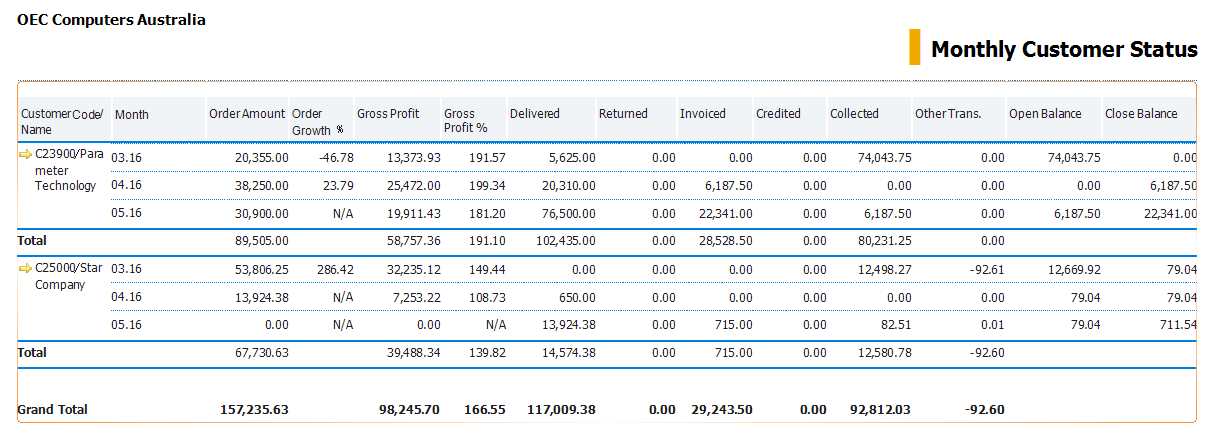Image resolution: width=1214 pixels, height=438 pixels.
Task: Select gross profit 32,235.12
Action: click(413, 270)
